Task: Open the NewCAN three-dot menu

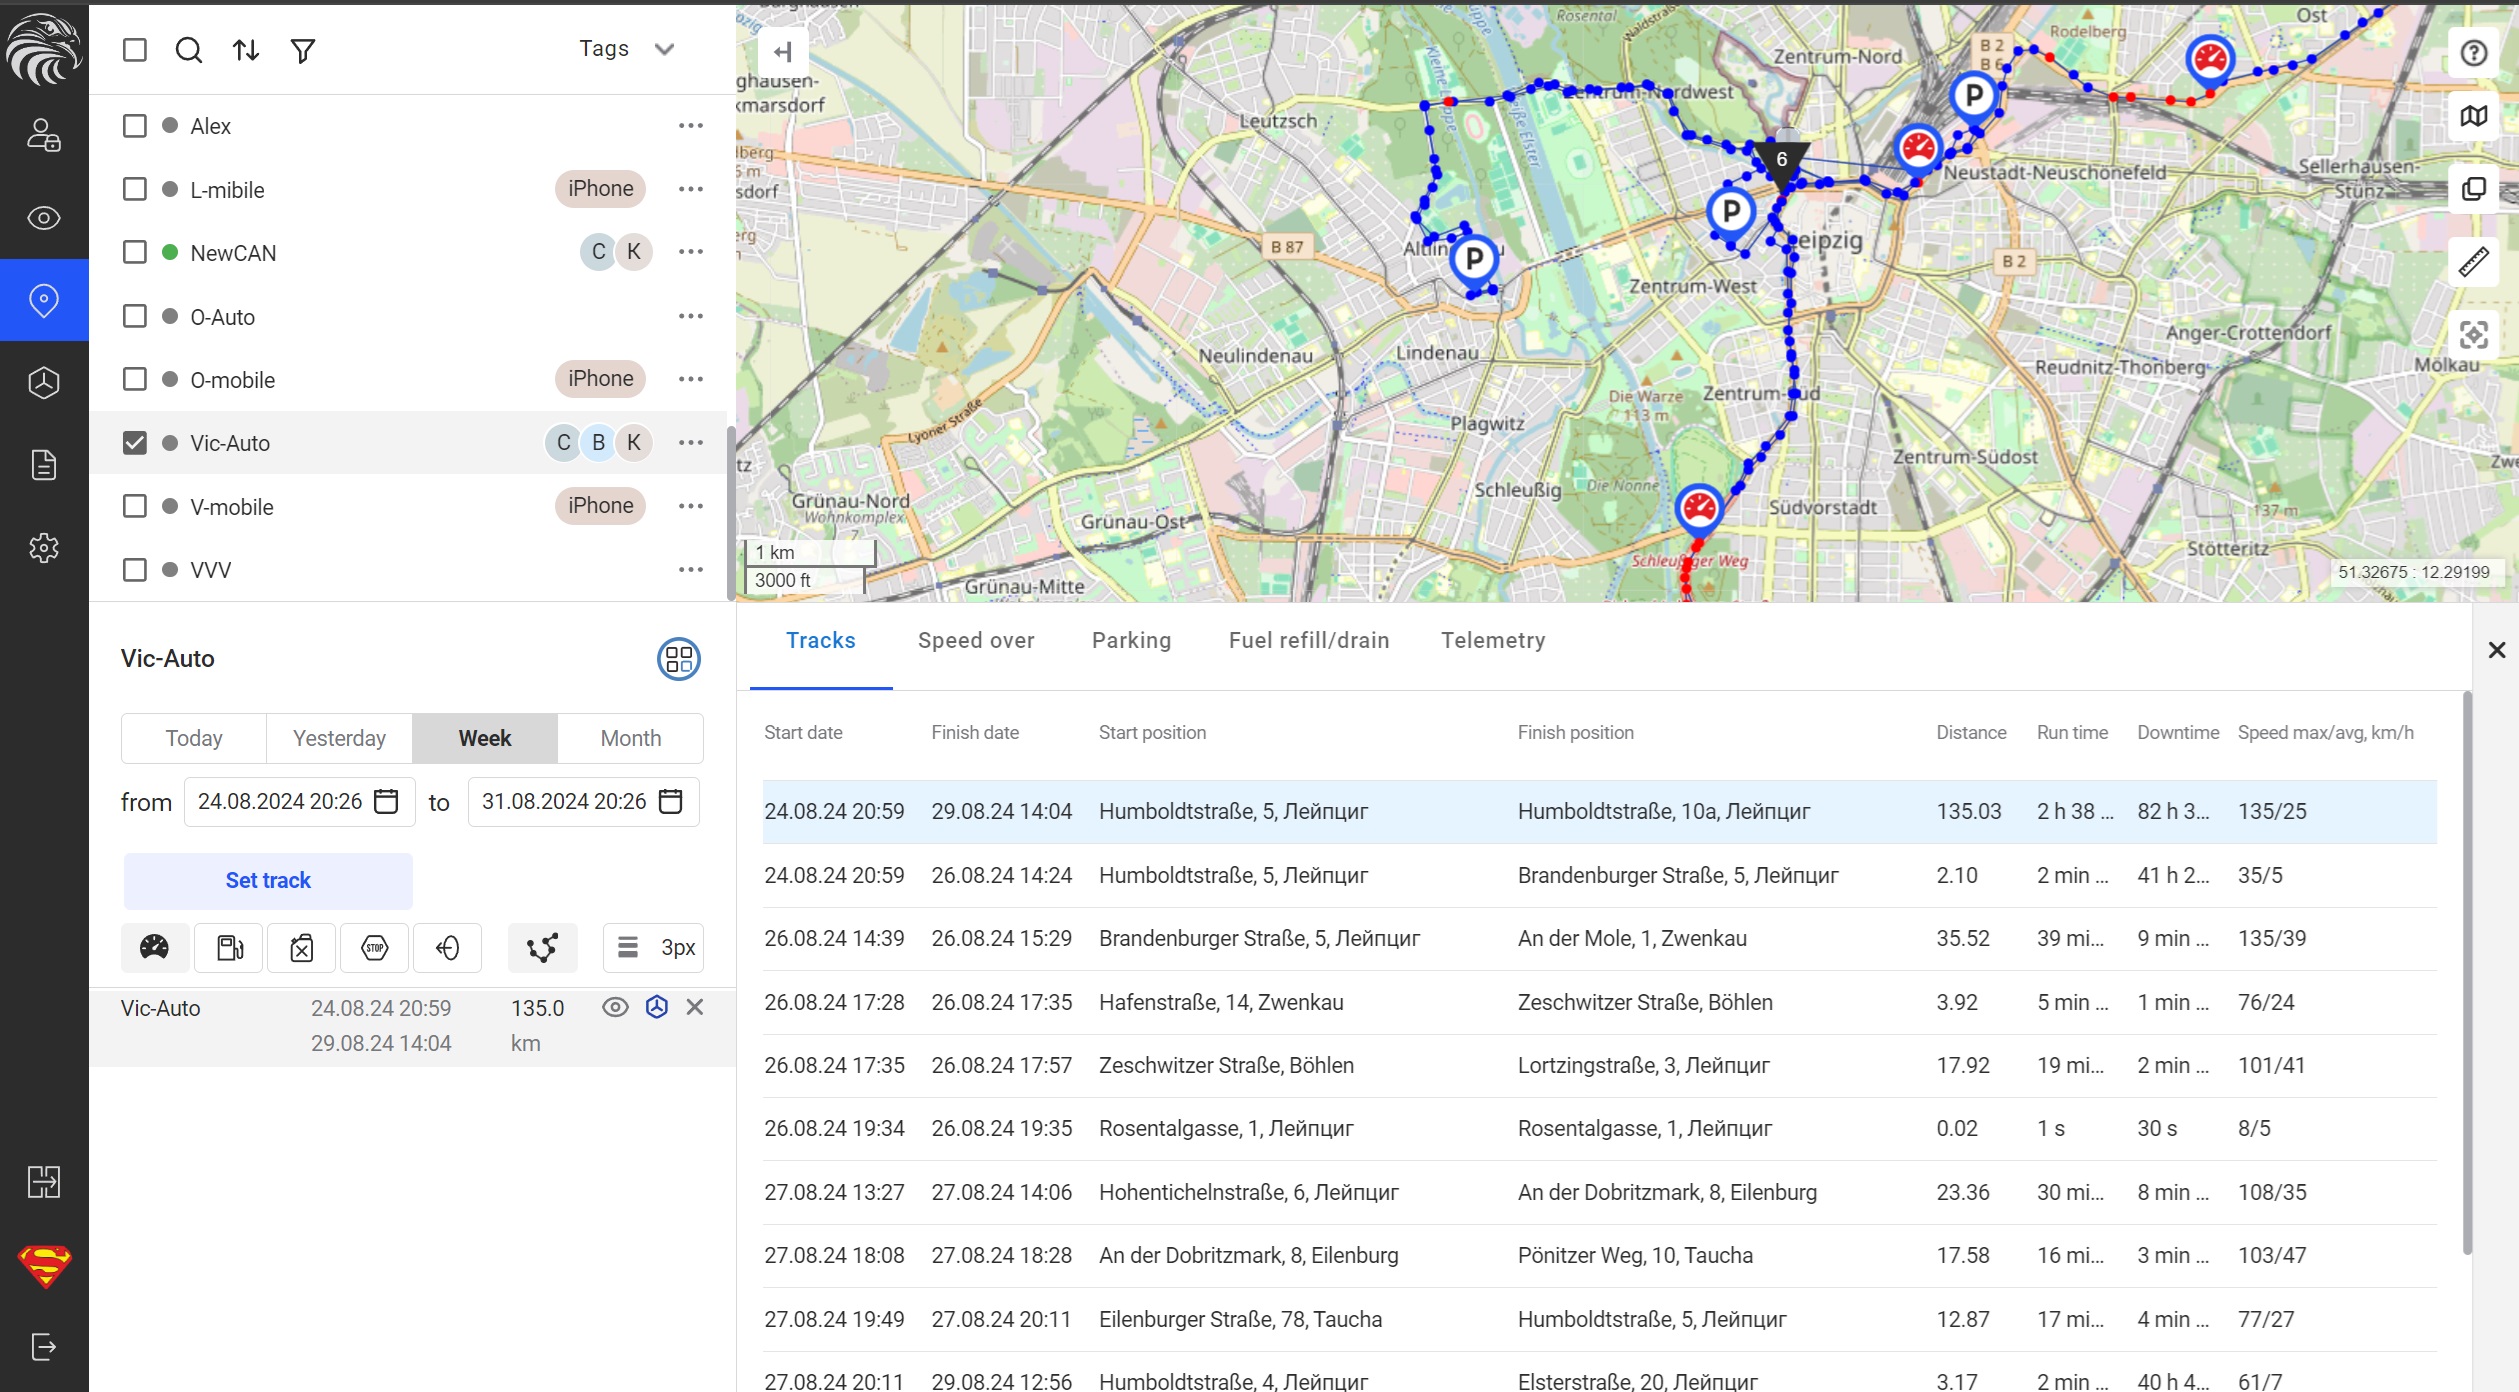Action: [691, 252]
